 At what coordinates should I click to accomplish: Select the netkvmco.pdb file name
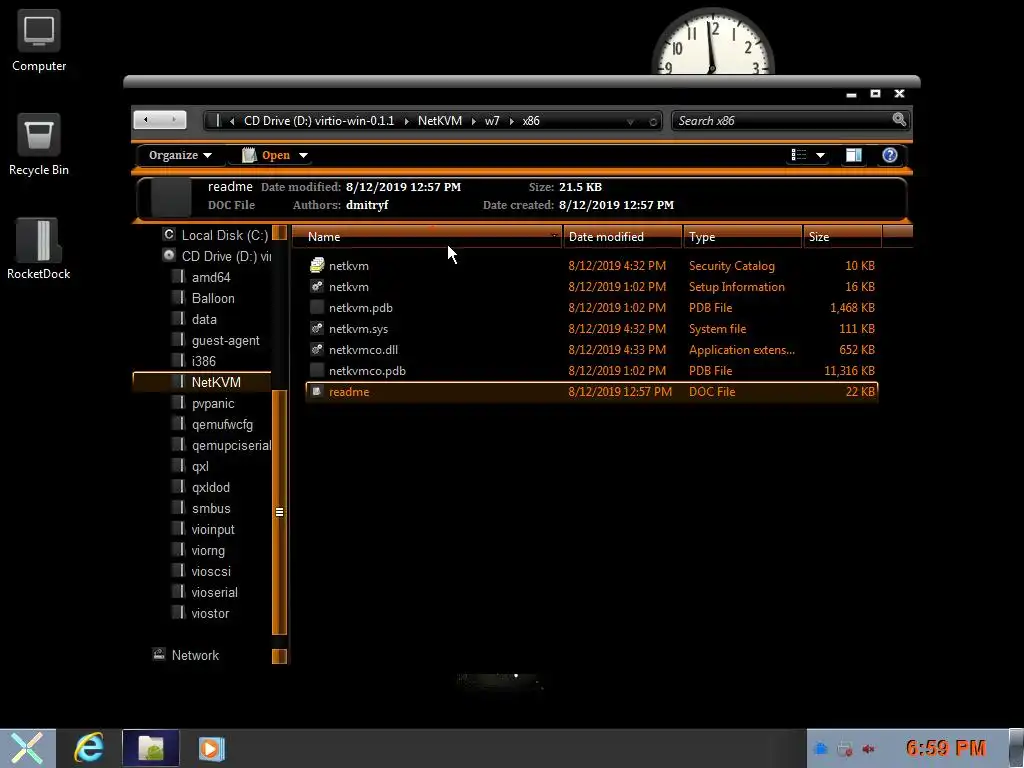[x=367, y=370]
